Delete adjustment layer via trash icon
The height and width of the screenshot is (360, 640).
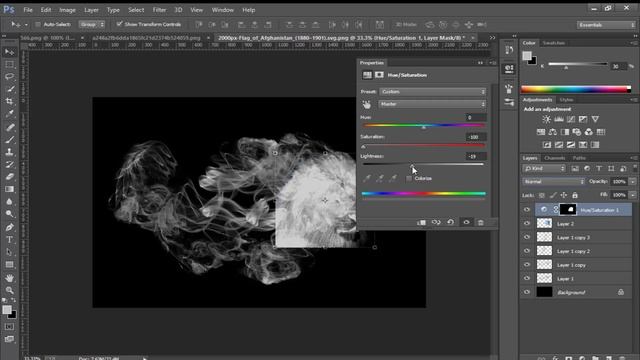[x=481, y=222]
